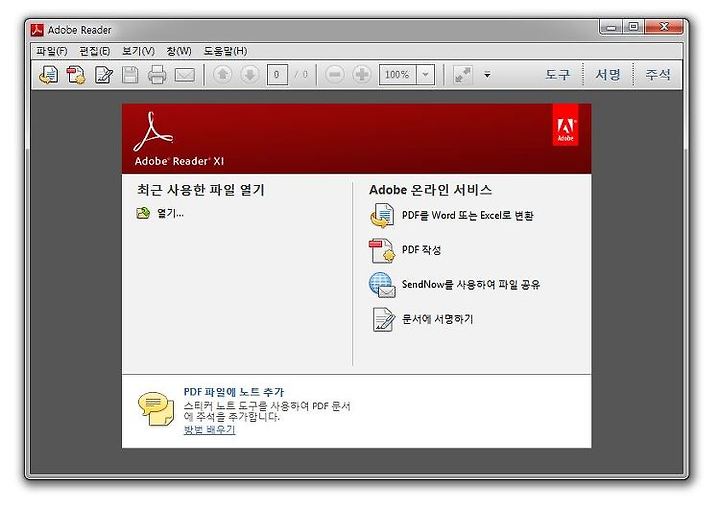The image size is (720, 508).
Task: Click the PDF to Word conversion service icon
Action: (382, 215)
